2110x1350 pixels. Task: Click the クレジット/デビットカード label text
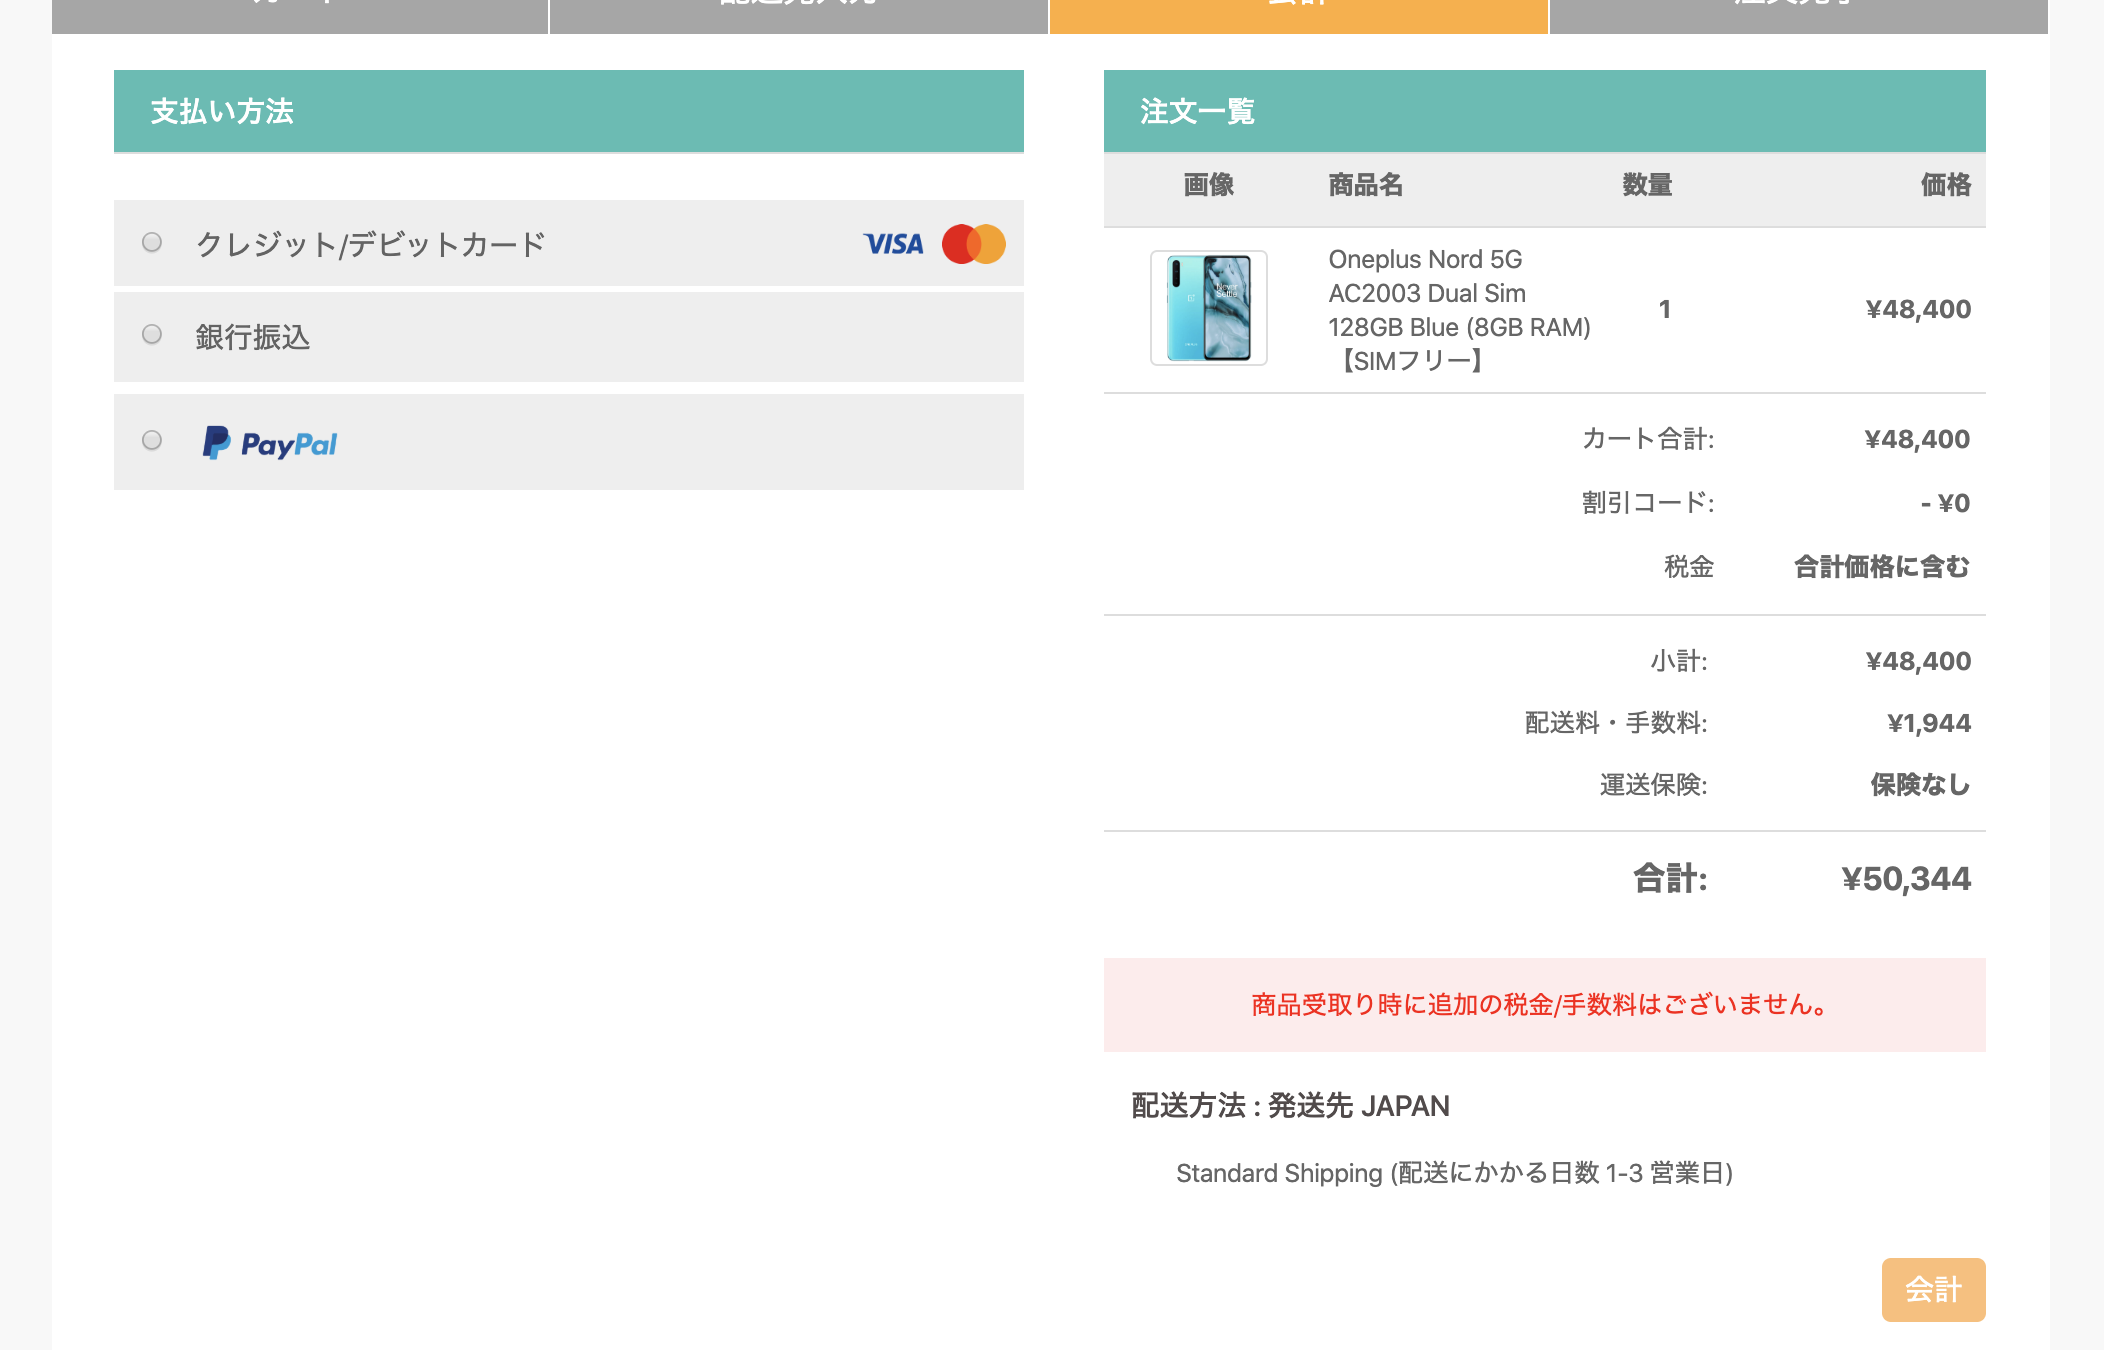point(370,244)
